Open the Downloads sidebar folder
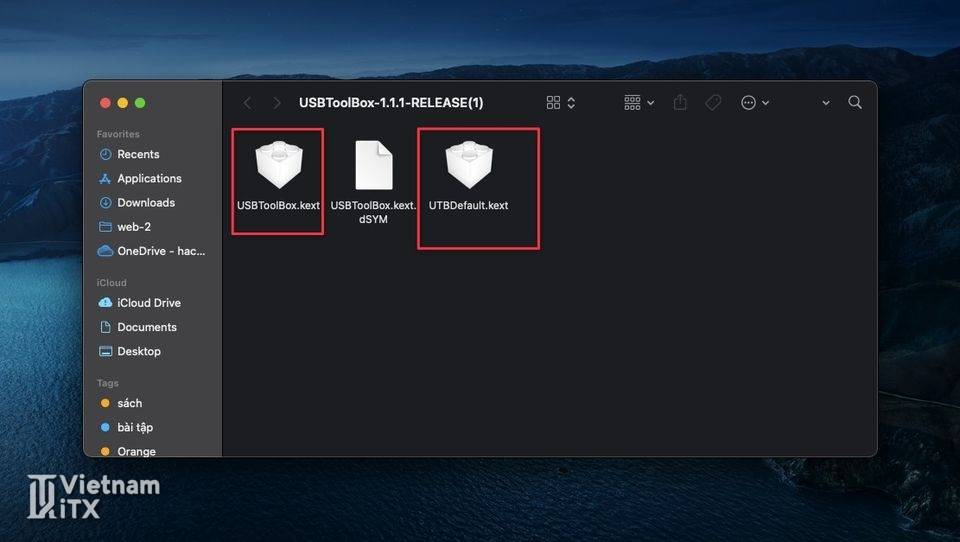This screenshot has height=542, width=960. click(x=145, y=202)
